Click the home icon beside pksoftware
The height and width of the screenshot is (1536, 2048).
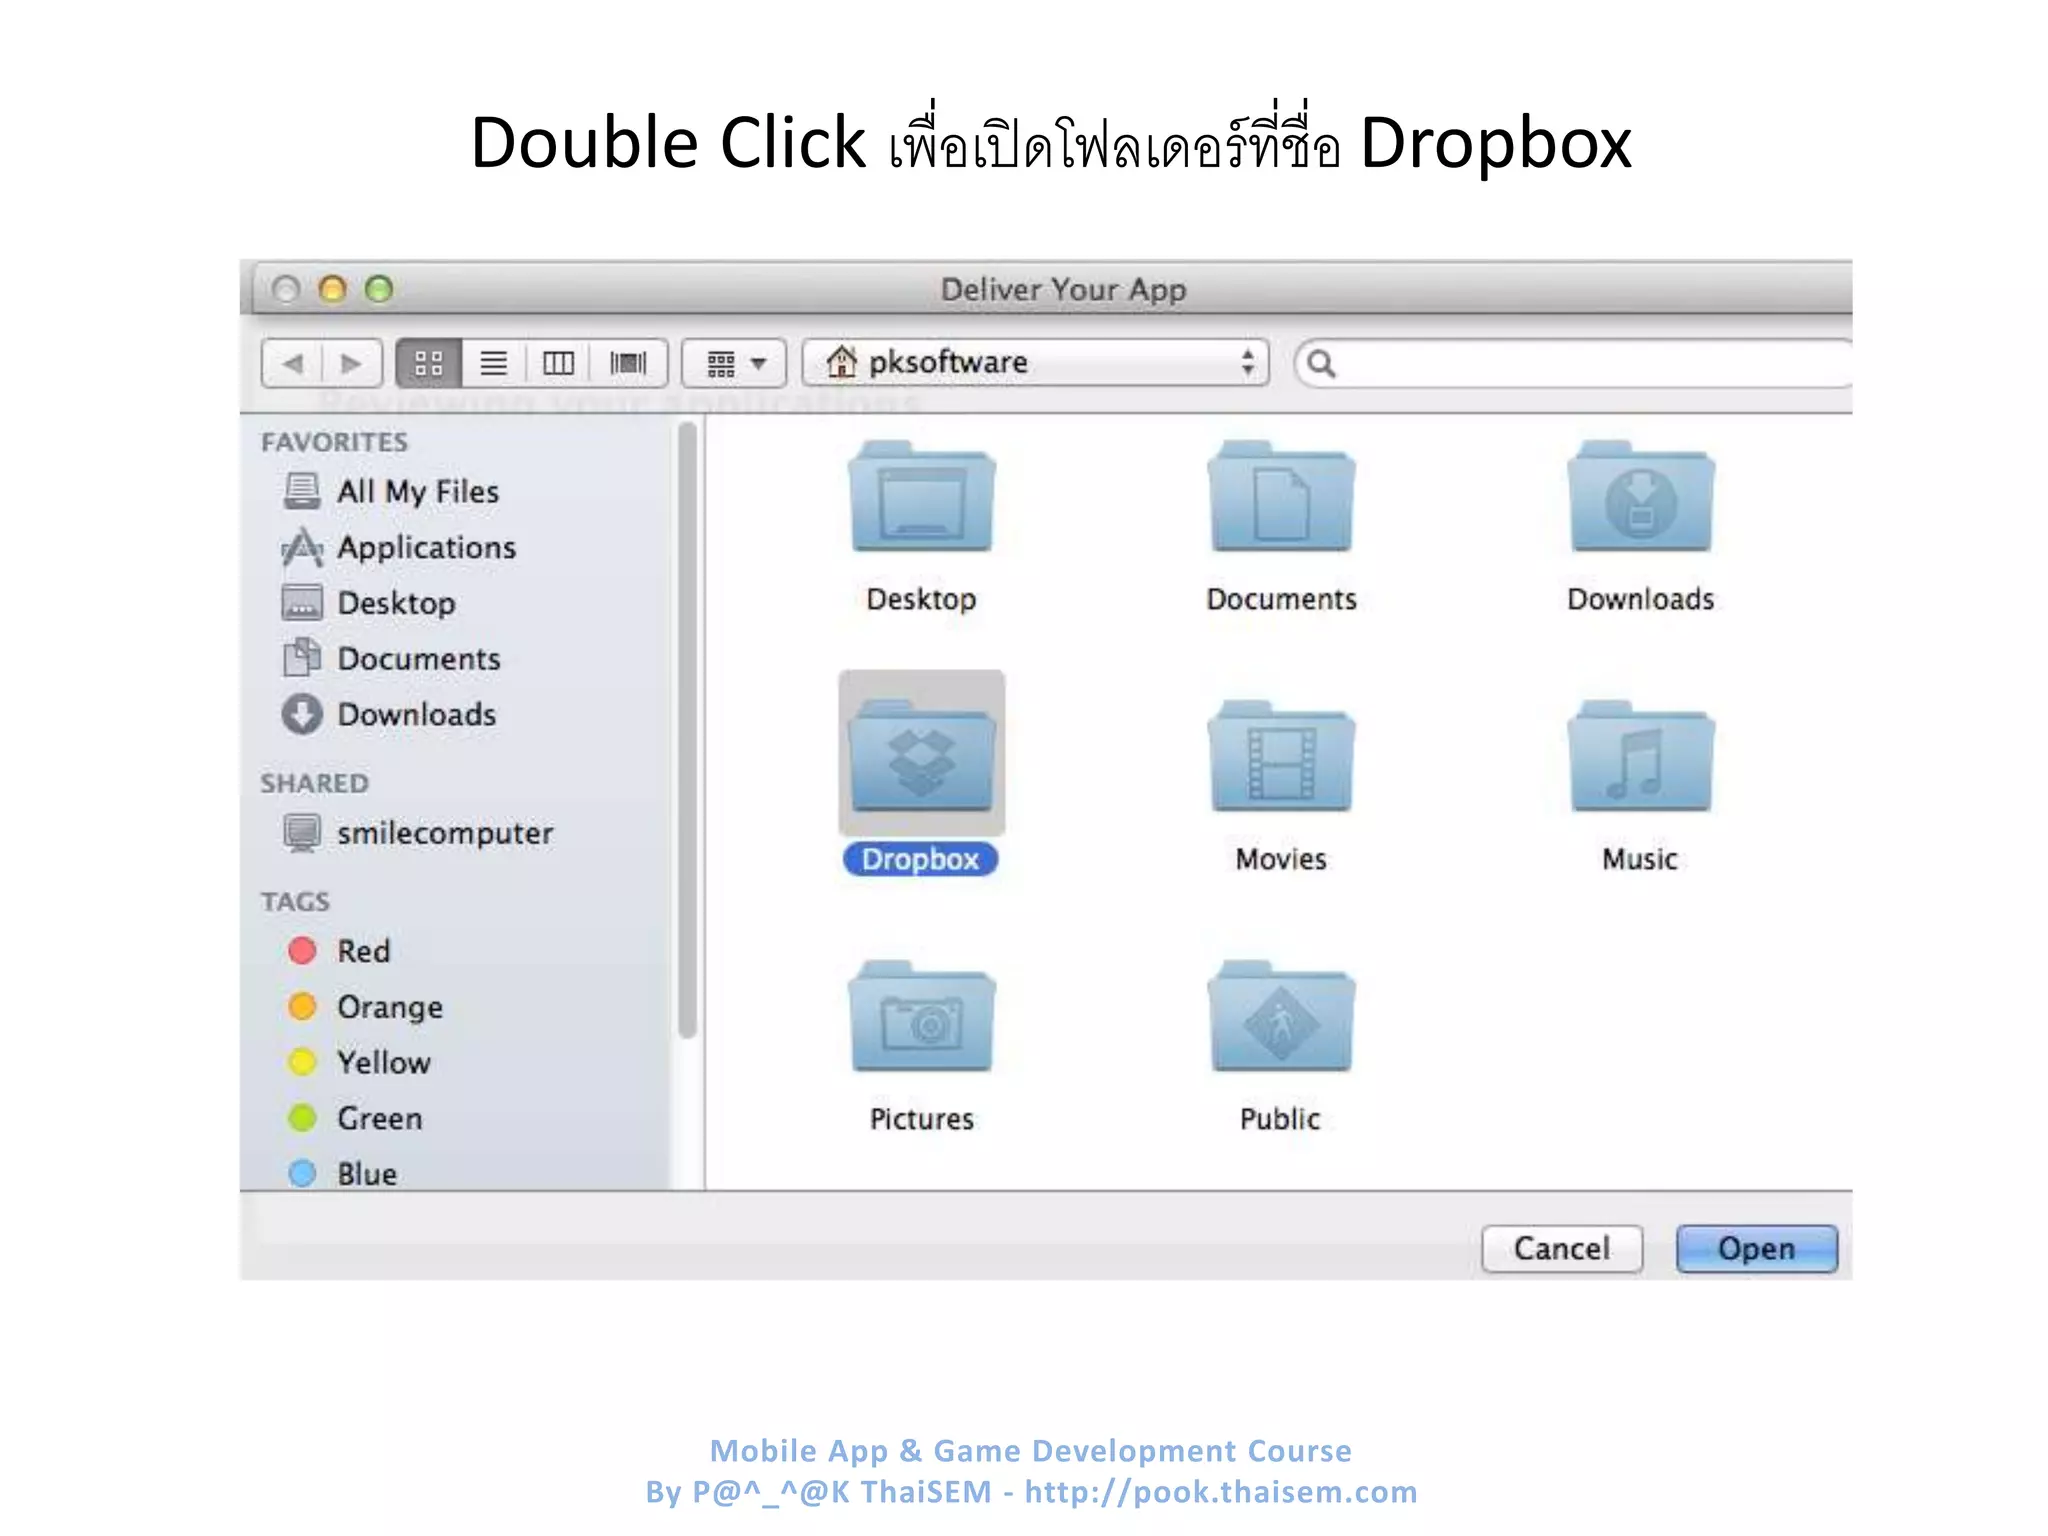pyautogui.click(x=841, y=362)
